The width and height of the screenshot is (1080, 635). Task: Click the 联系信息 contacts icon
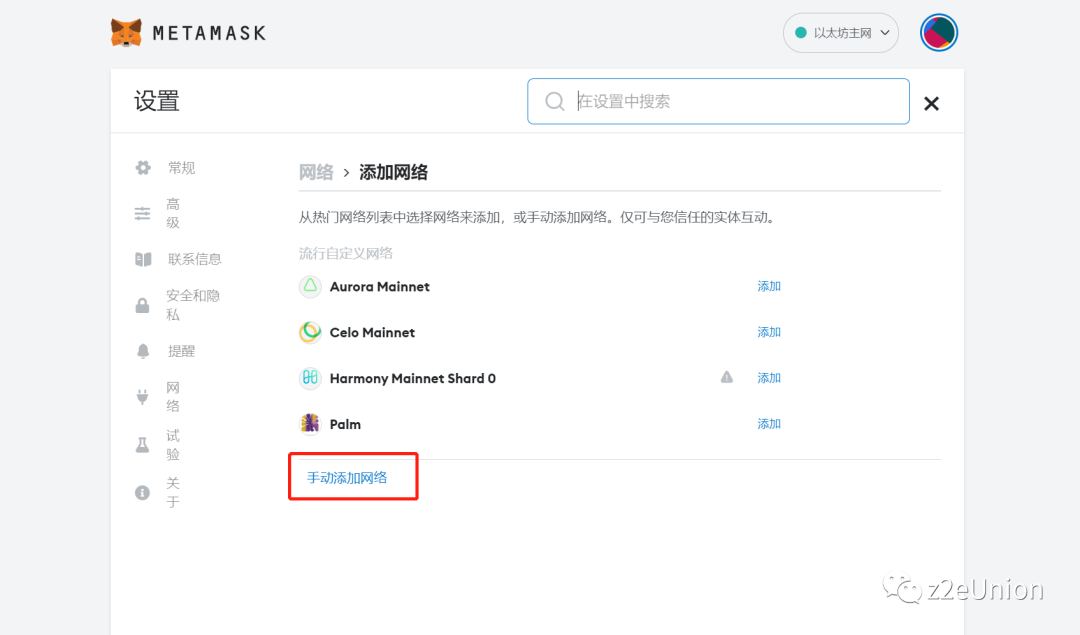tap(141, 258)
